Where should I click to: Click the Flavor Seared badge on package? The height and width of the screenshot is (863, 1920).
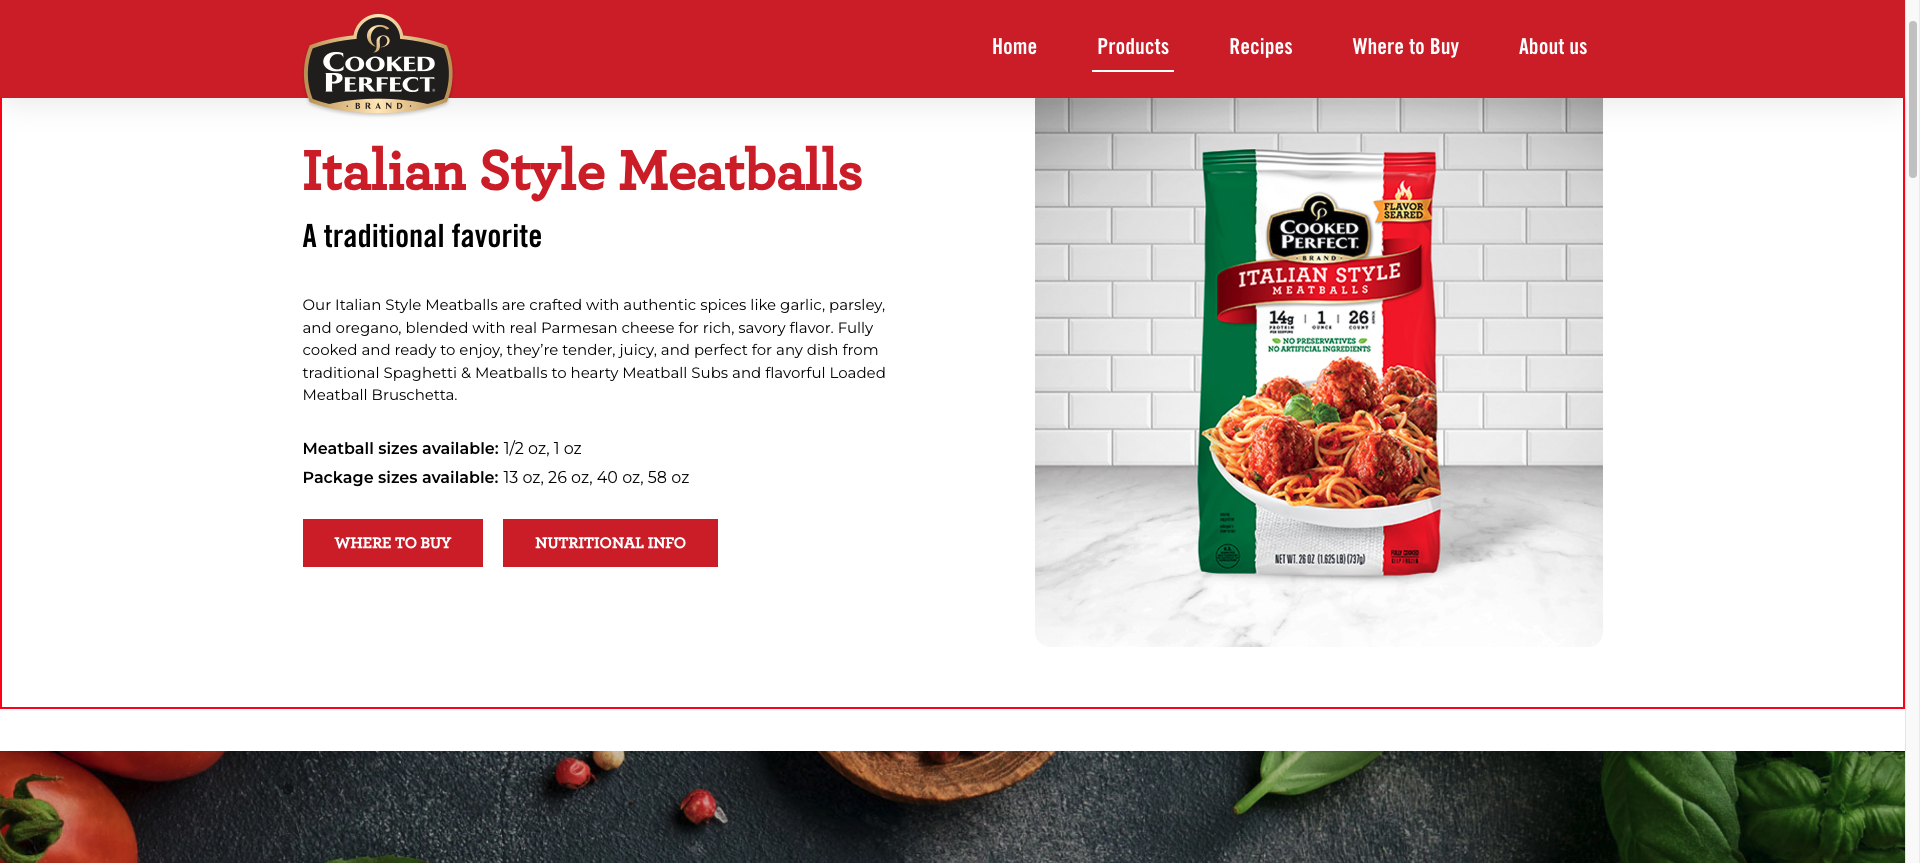point(1403,205)
